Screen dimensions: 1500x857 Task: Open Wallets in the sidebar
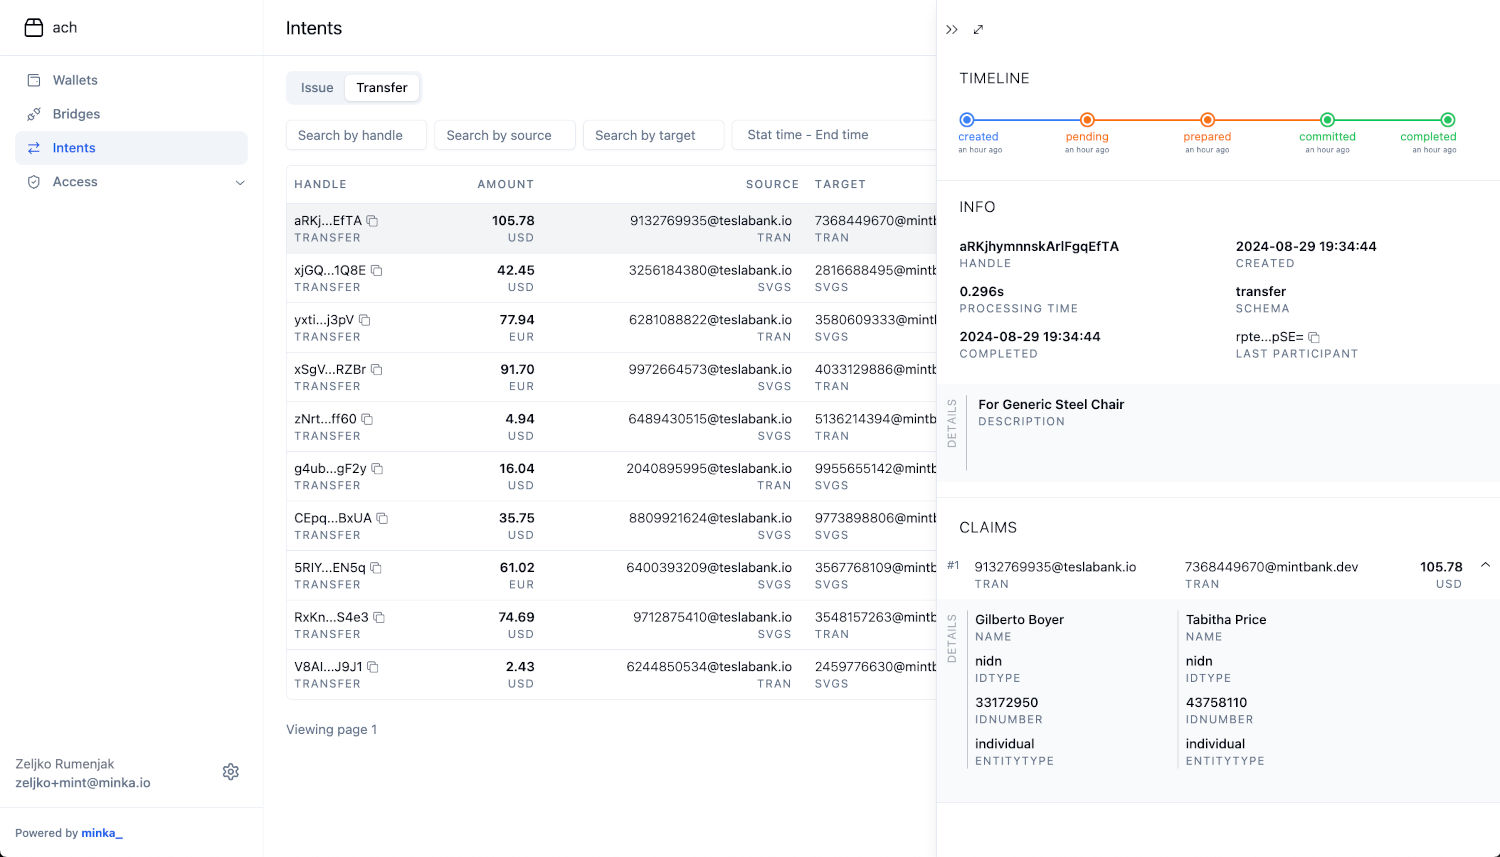75,80
